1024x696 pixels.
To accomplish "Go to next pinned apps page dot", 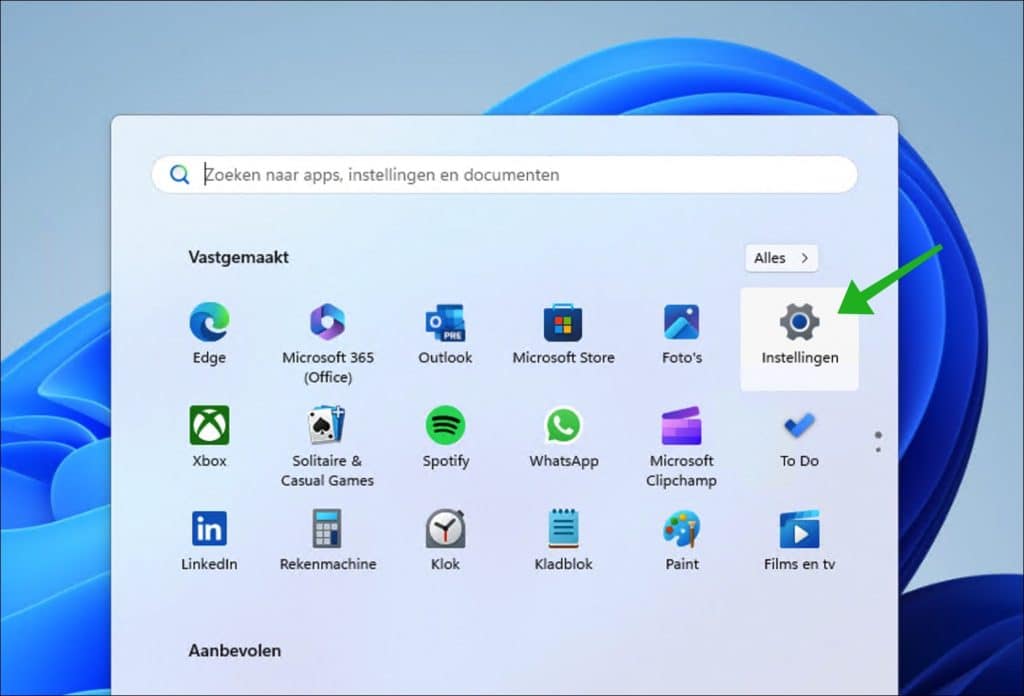I will click(878, 449).
